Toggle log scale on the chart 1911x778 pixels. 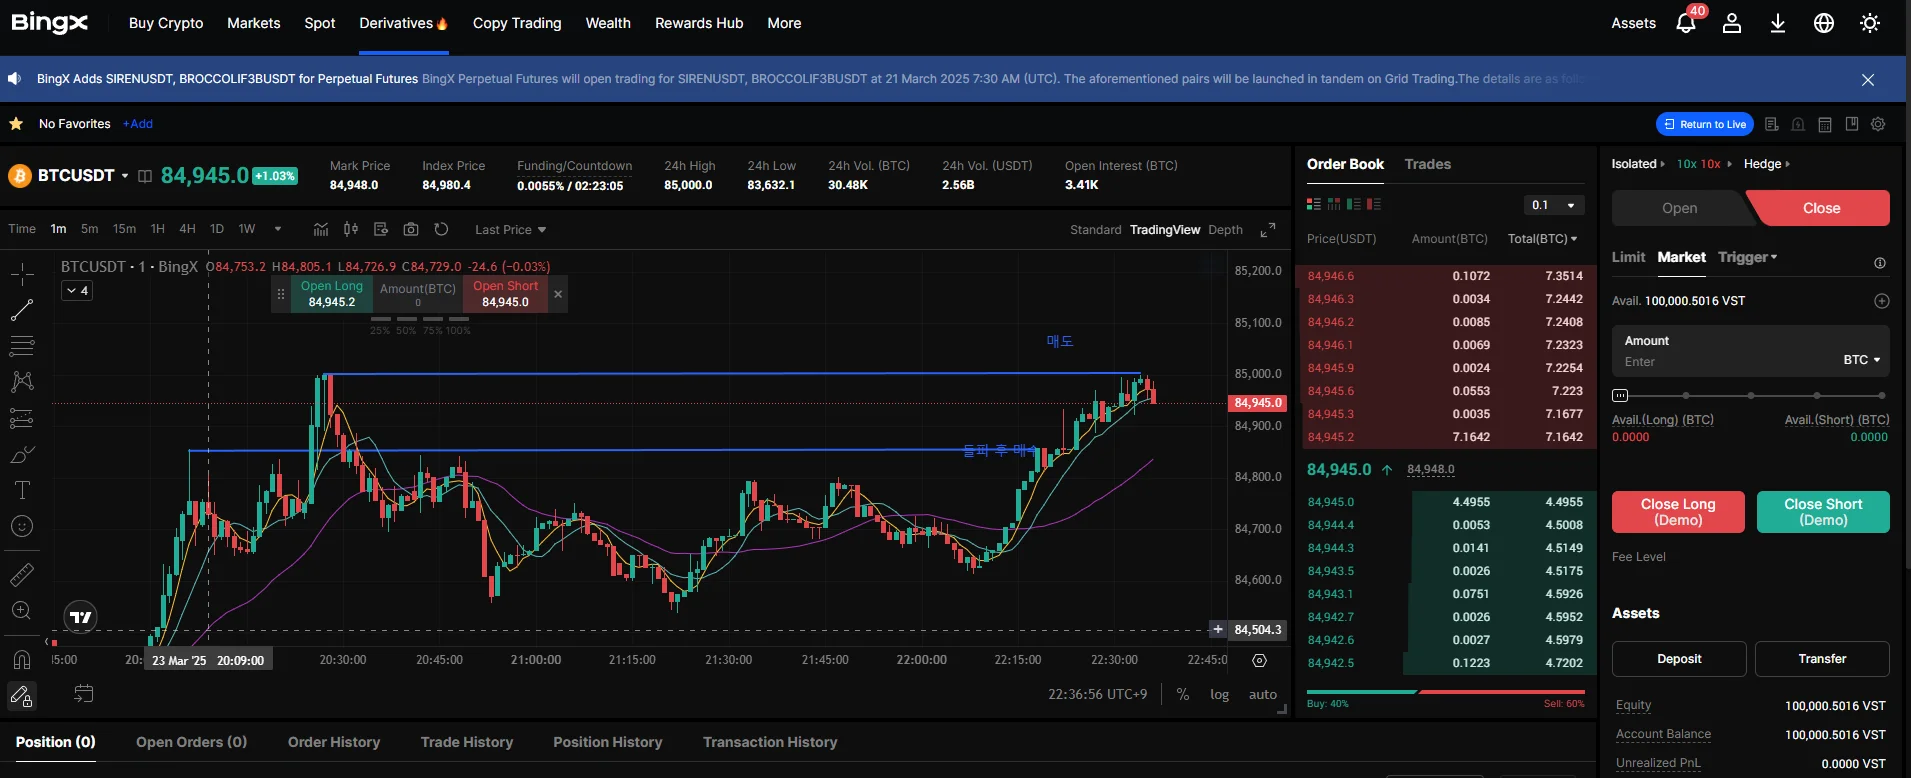(1219, 694)
